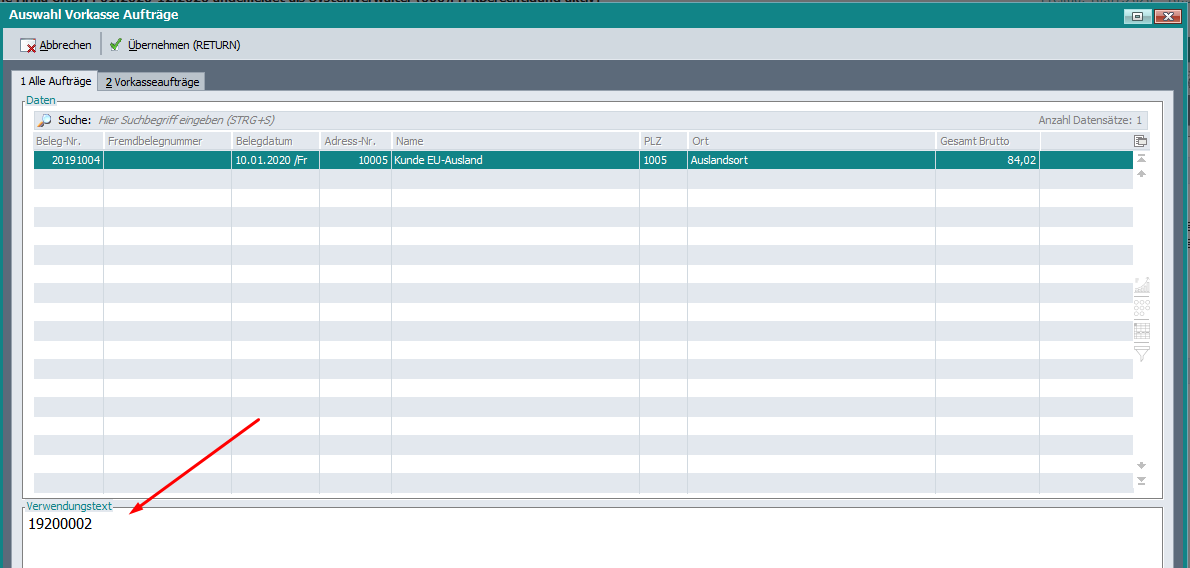The width and height of the screenshot is (1190, 568).
Task: Click Übernehmen (RETURN) button
Action: point(175,45)
